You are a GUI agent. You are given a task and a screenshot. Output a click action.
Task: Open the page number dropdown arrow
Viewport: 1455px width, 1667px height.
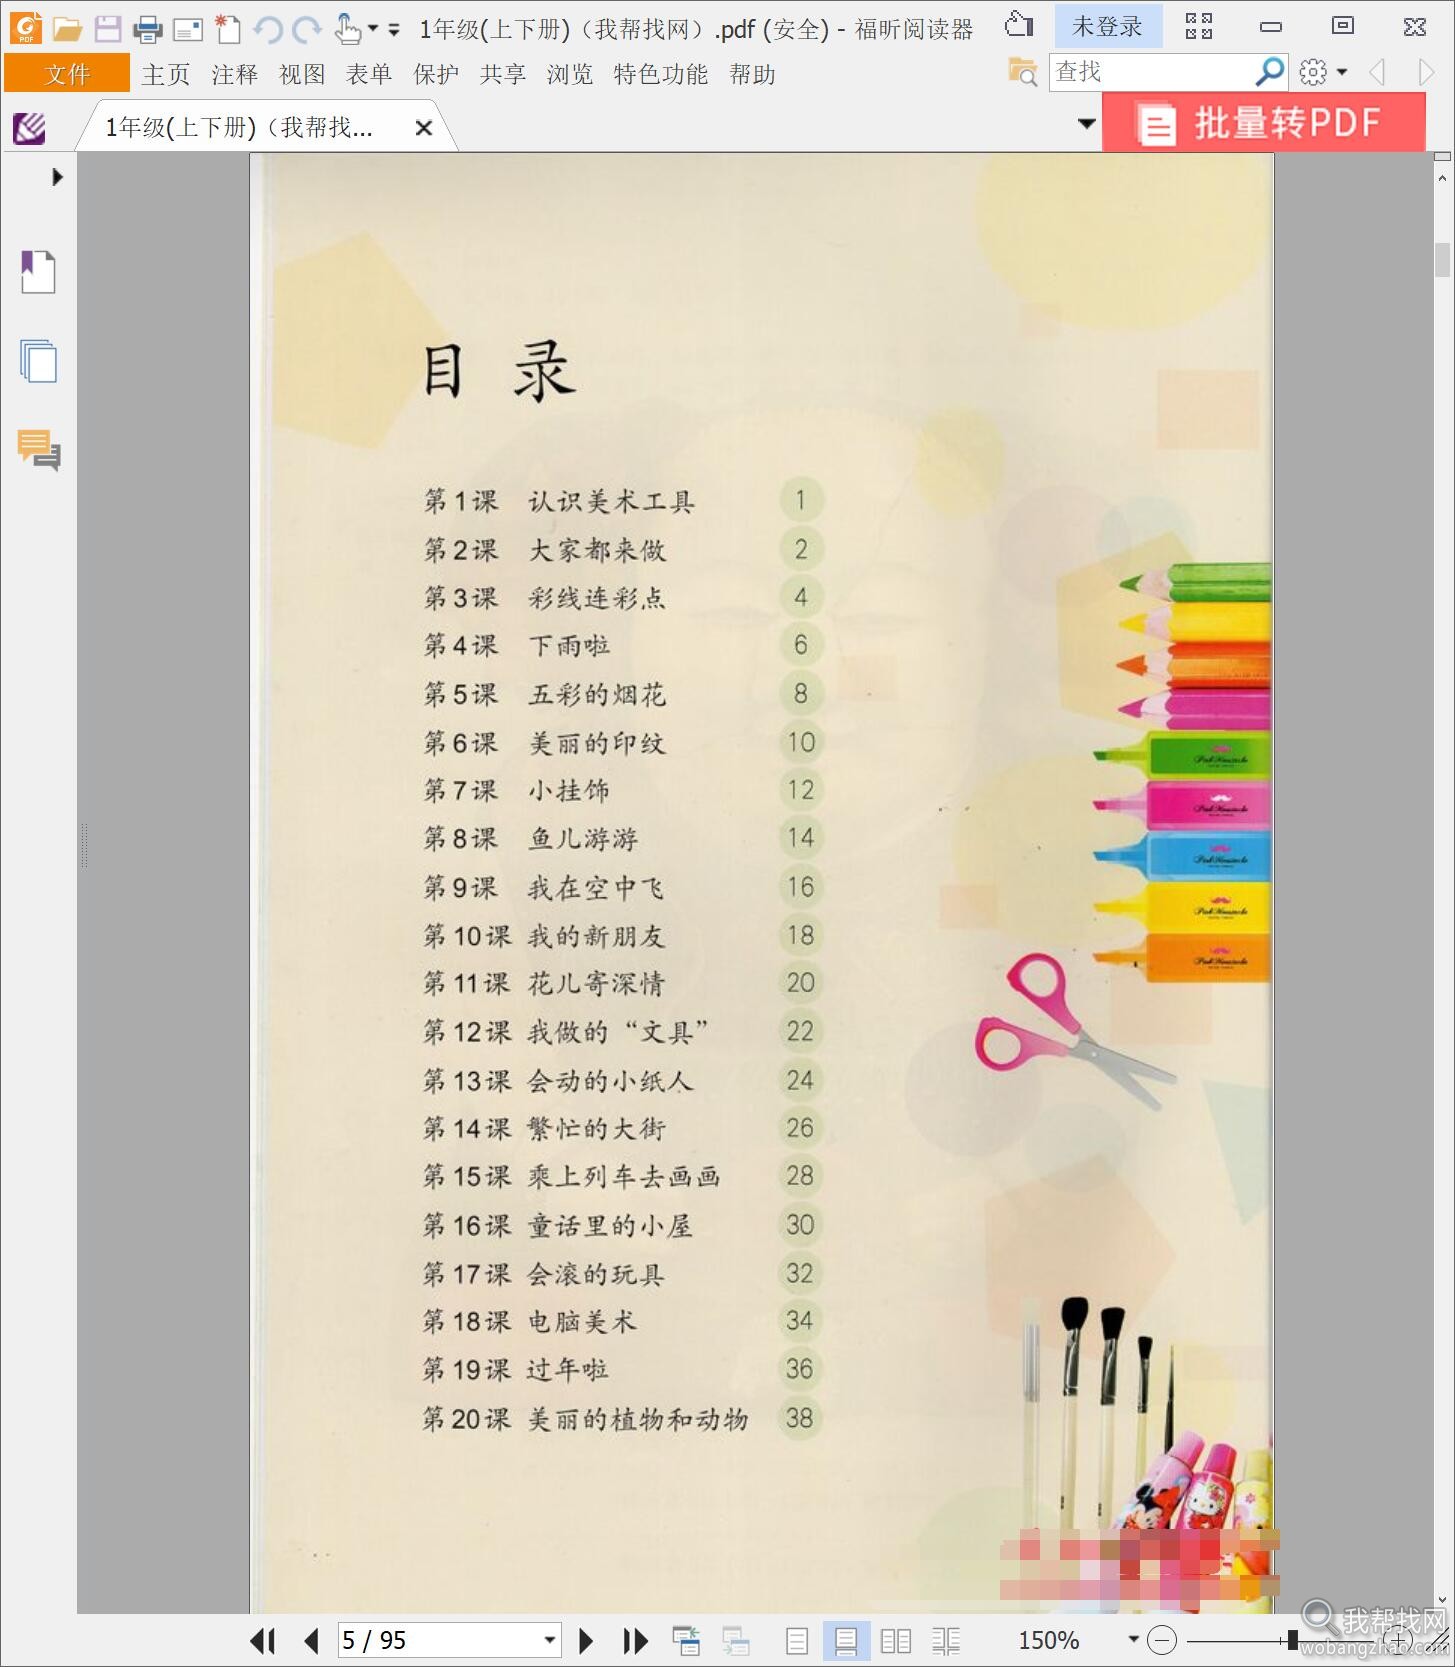pos(549,1640)
